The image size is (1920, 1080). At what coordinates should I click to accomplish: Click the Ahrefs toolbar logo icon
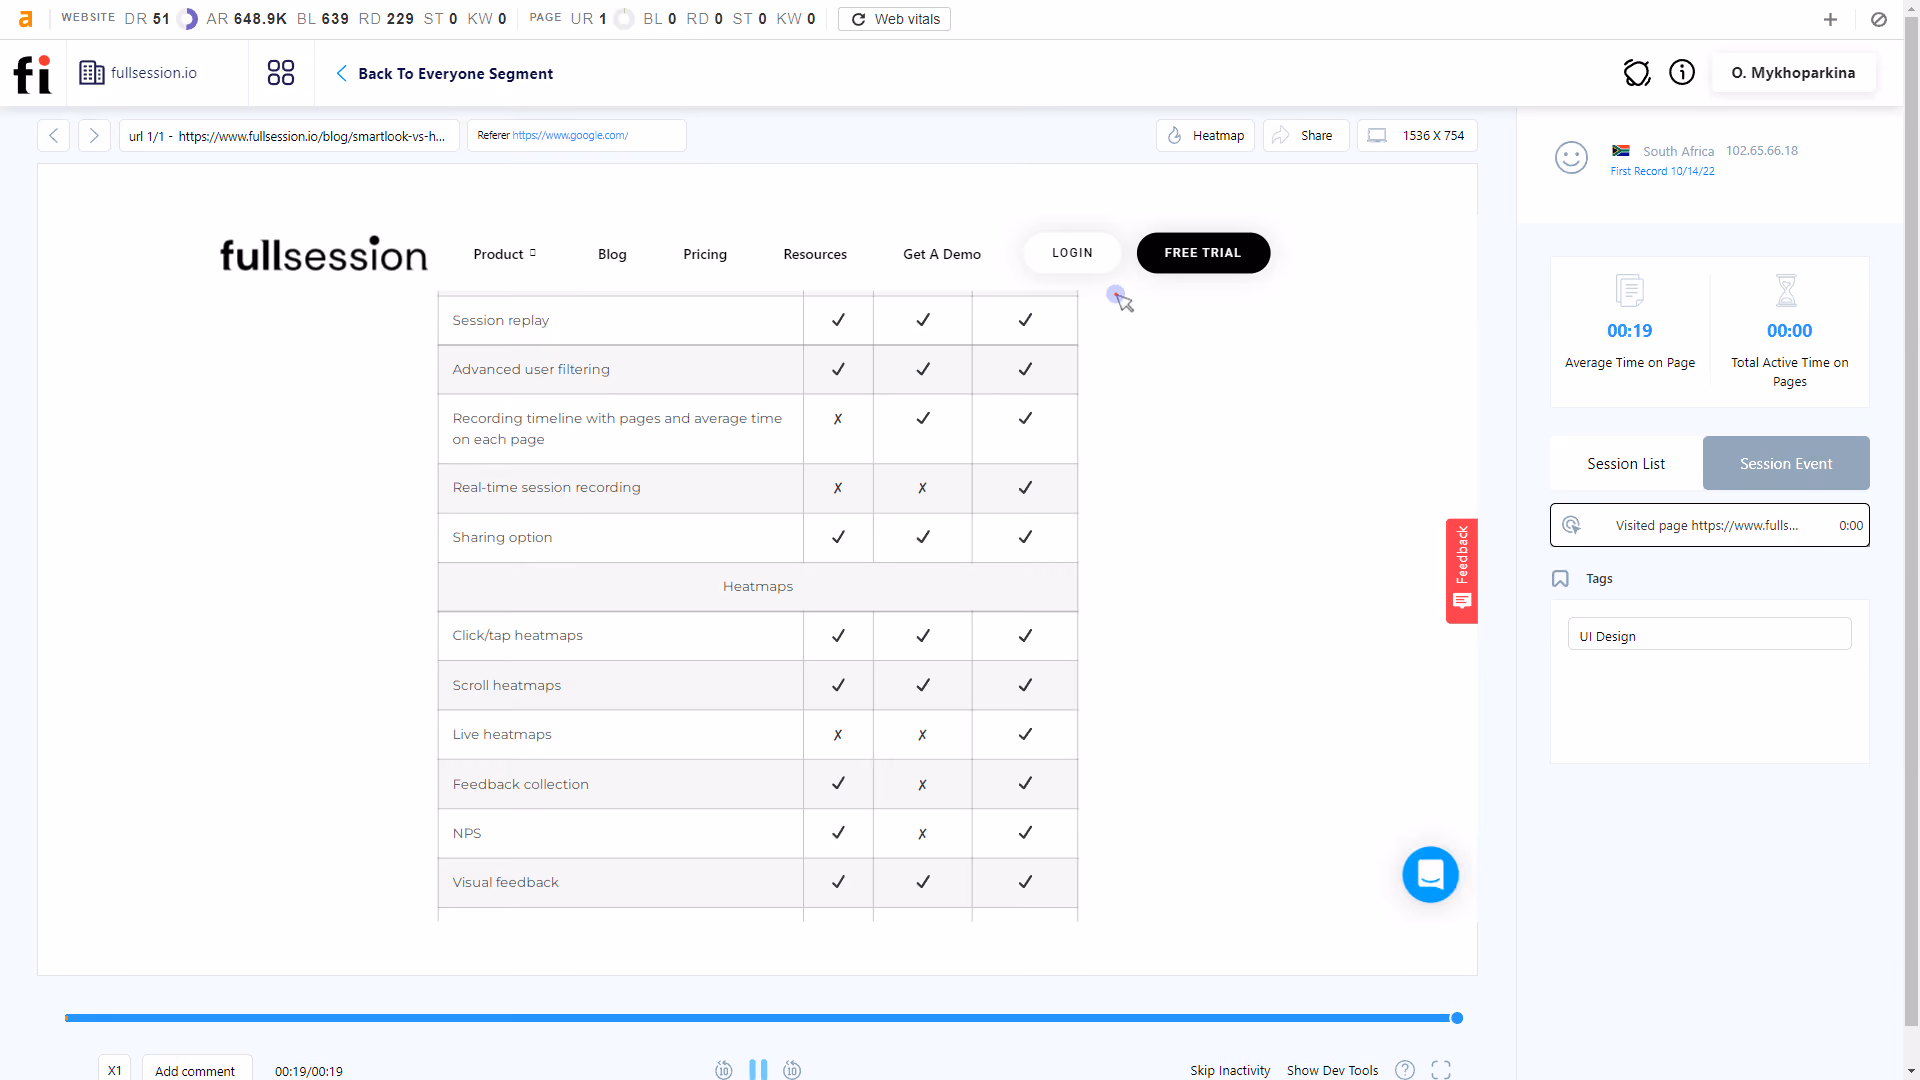[x=26, y=19]
